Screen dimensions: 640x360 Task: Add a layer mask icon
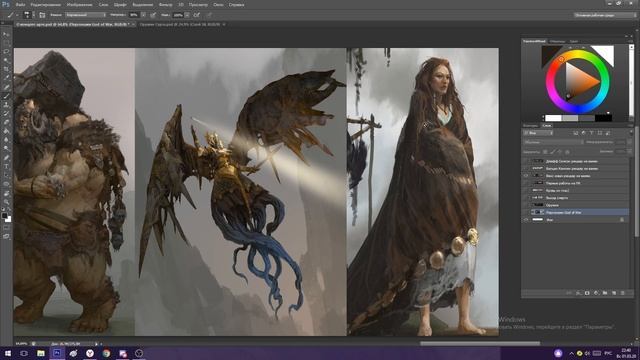[587, 293]
